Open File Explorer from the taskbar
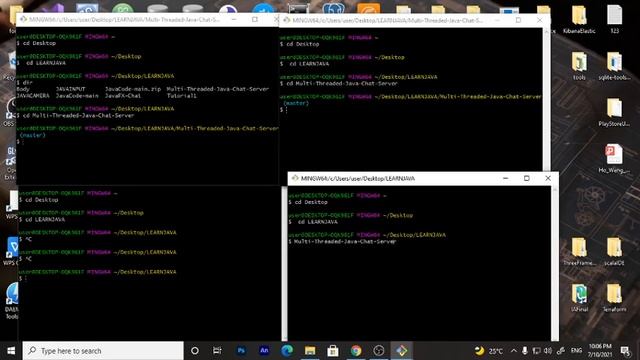Viewport: 640px width, 360px height. point(310,351)
